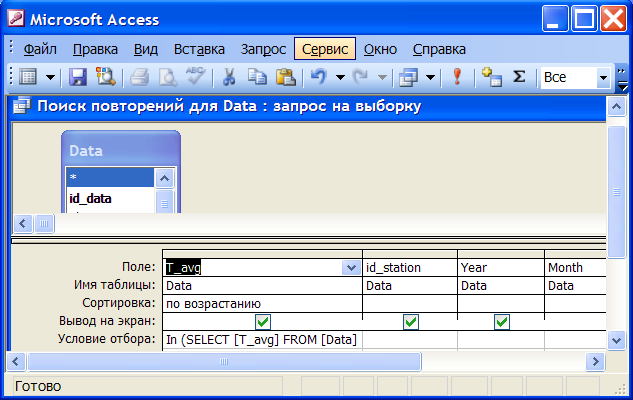Click the Year field cell
This screenshot has height=400, width=633.
pos(501,267)
